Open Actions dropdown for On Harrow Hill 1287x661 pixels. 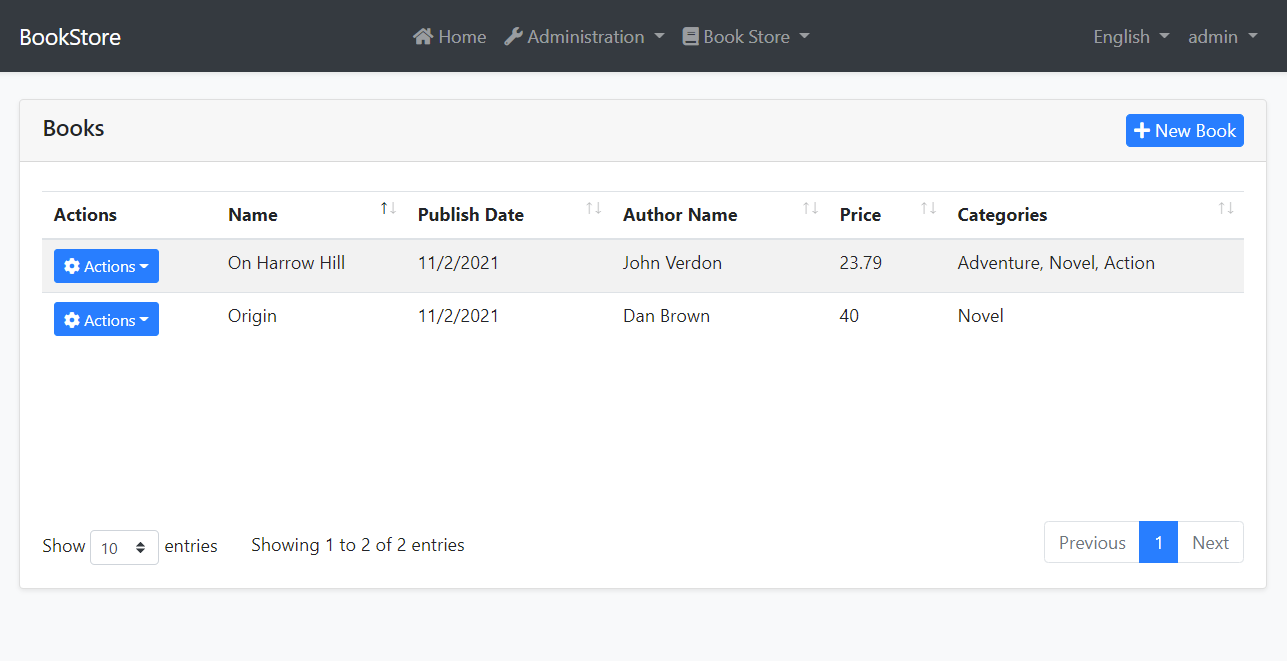pyautogui.click(x=106, y=266)
